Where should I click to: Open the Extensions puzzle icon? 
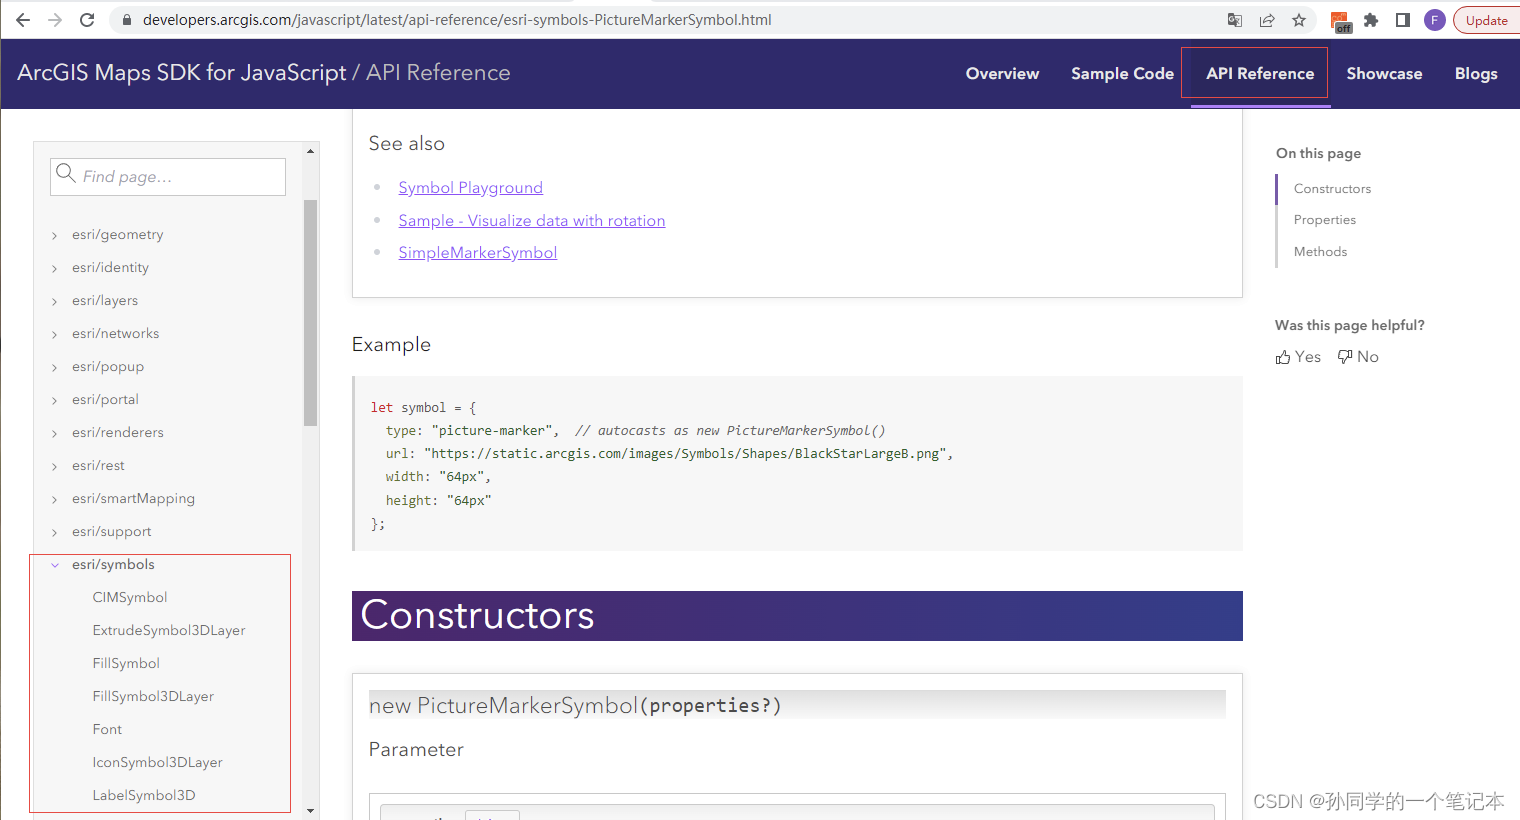click(x=1371, y=20)
